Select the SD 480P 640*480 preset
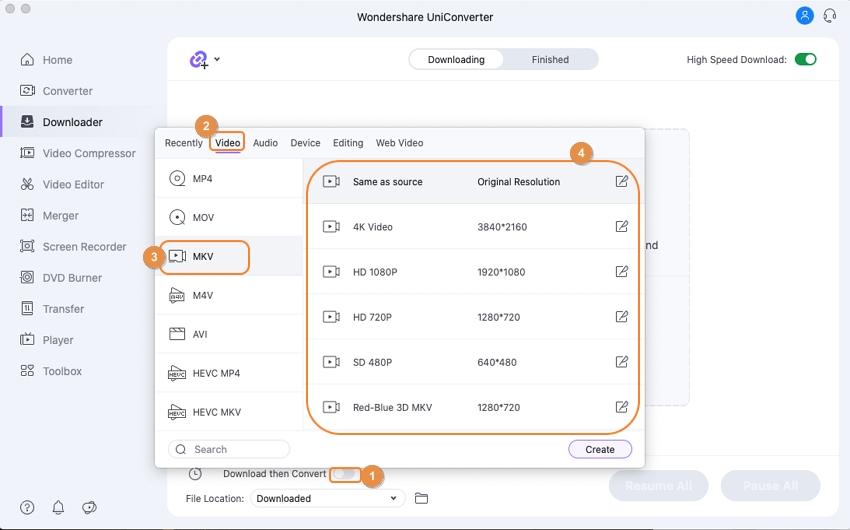 pyautogui.click(x=474, y=361)
